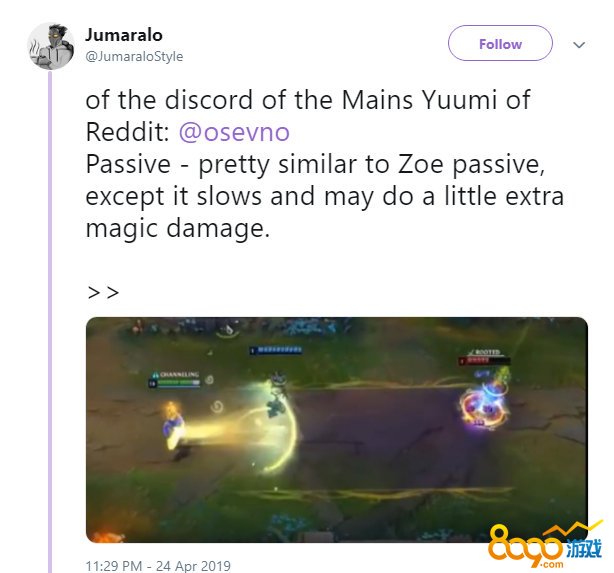Play the embedded Yuumi gameplay video

(x=336, y=430)
